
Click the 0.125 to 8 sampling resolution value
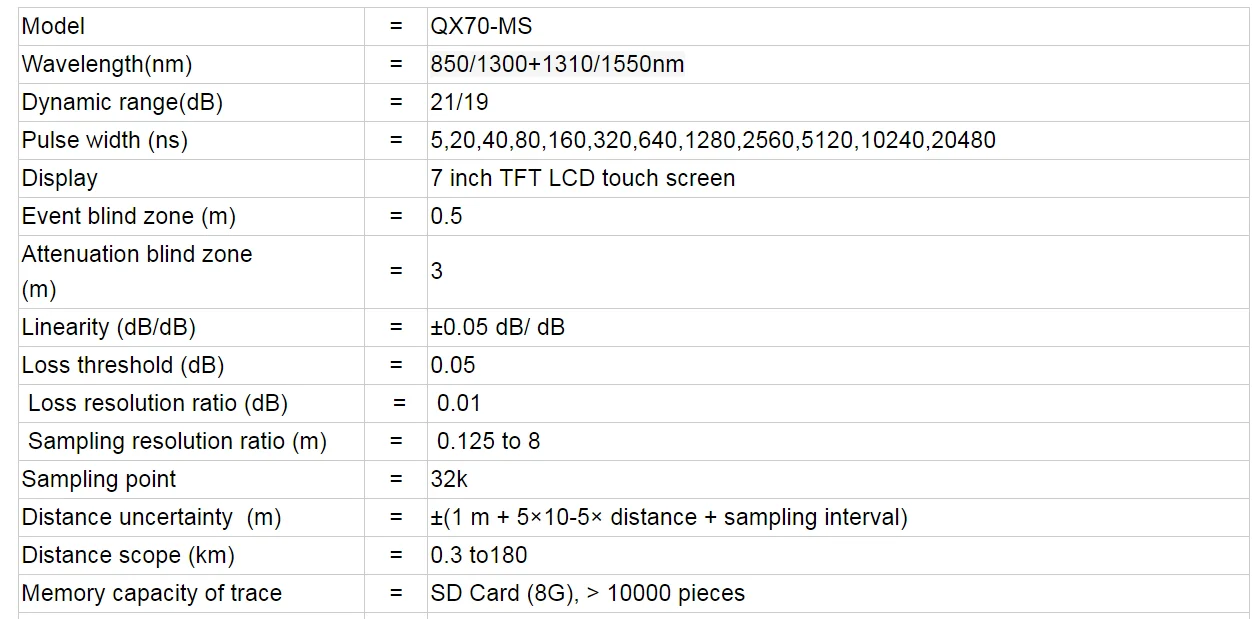click(488, 441)
